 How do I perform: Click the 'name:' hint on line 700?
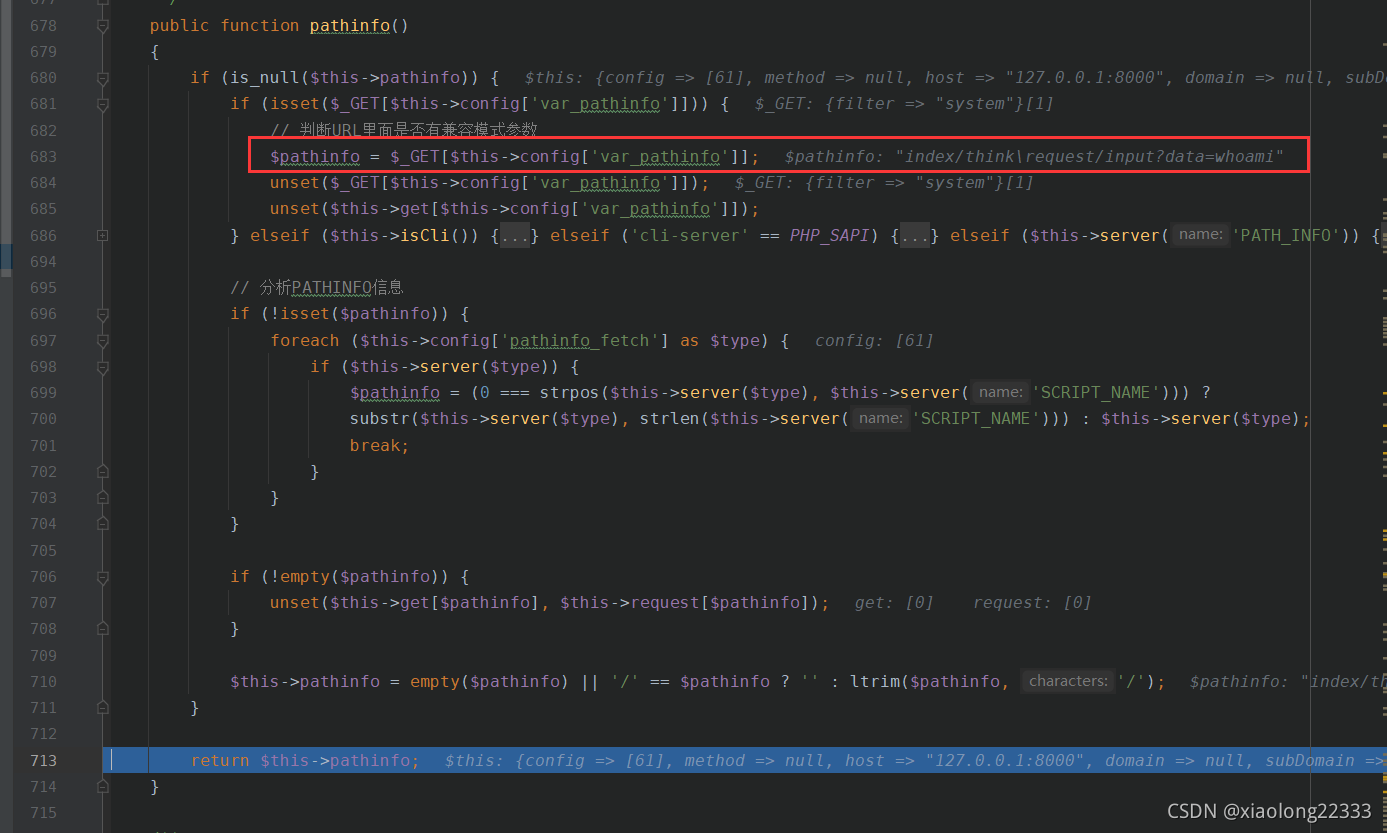[880, 419]
